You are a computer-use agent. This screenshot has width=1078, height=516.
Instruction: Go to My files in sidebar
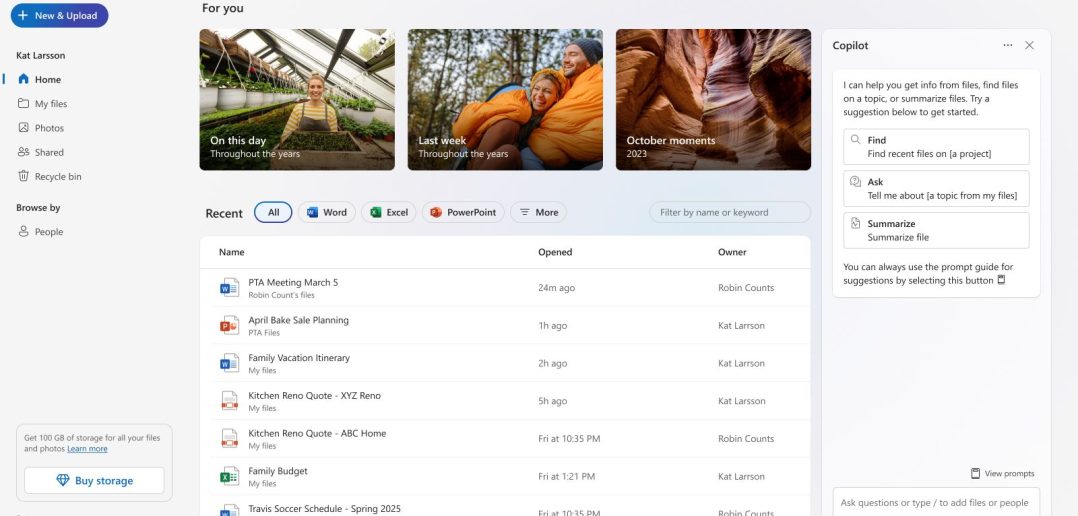click(50, 104)
